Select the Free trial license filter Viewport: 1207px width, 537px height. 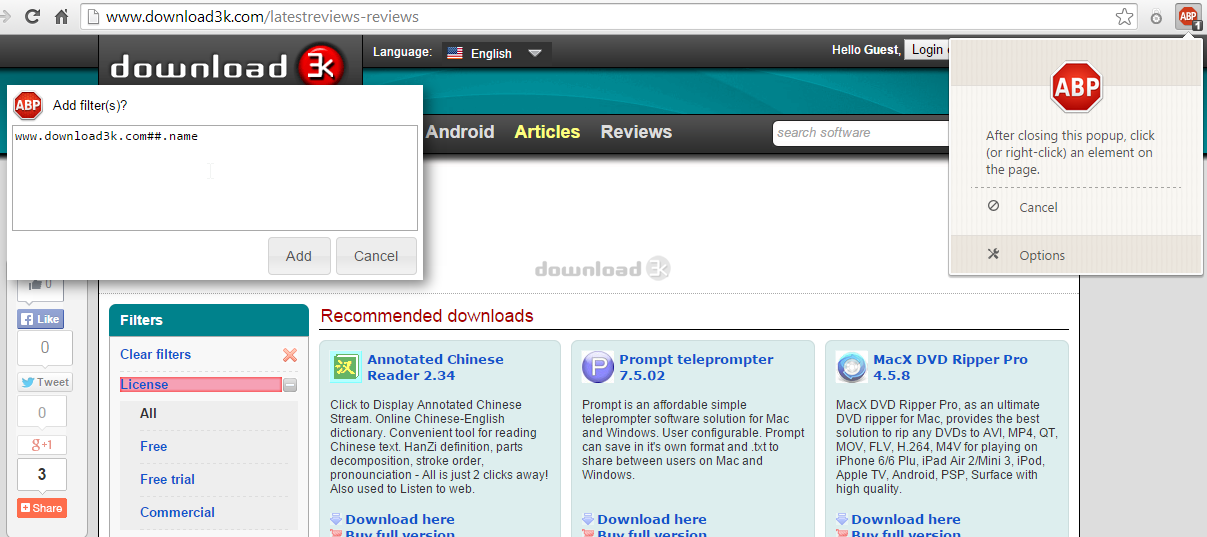[x=167, y=479]
